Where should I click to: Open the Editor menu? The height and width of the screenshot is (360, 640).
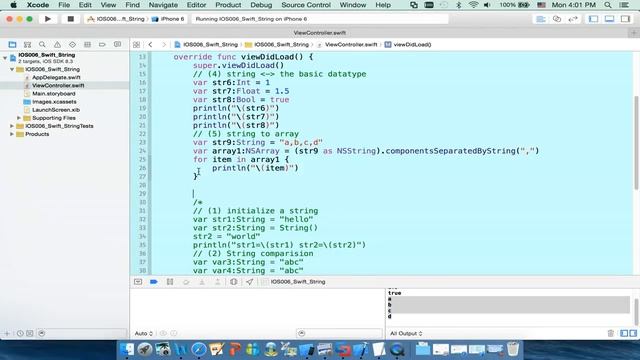click(x=196, y=5)
